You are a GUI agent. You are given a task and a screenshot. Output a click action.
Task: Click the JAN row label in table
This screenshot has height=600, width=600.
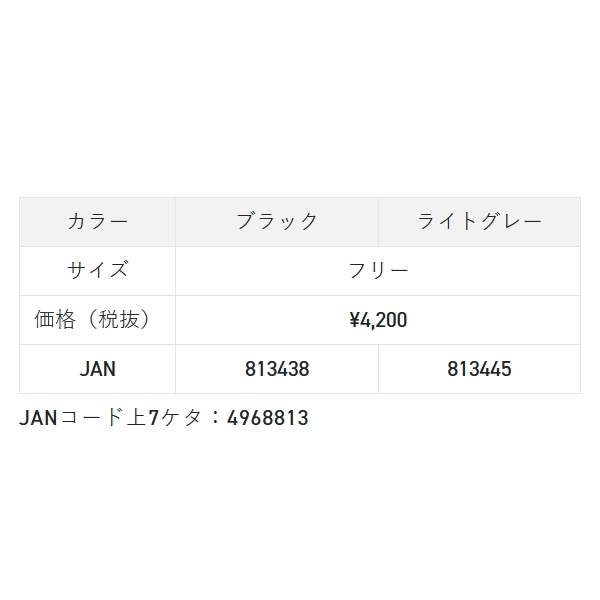tap(97, 369)
